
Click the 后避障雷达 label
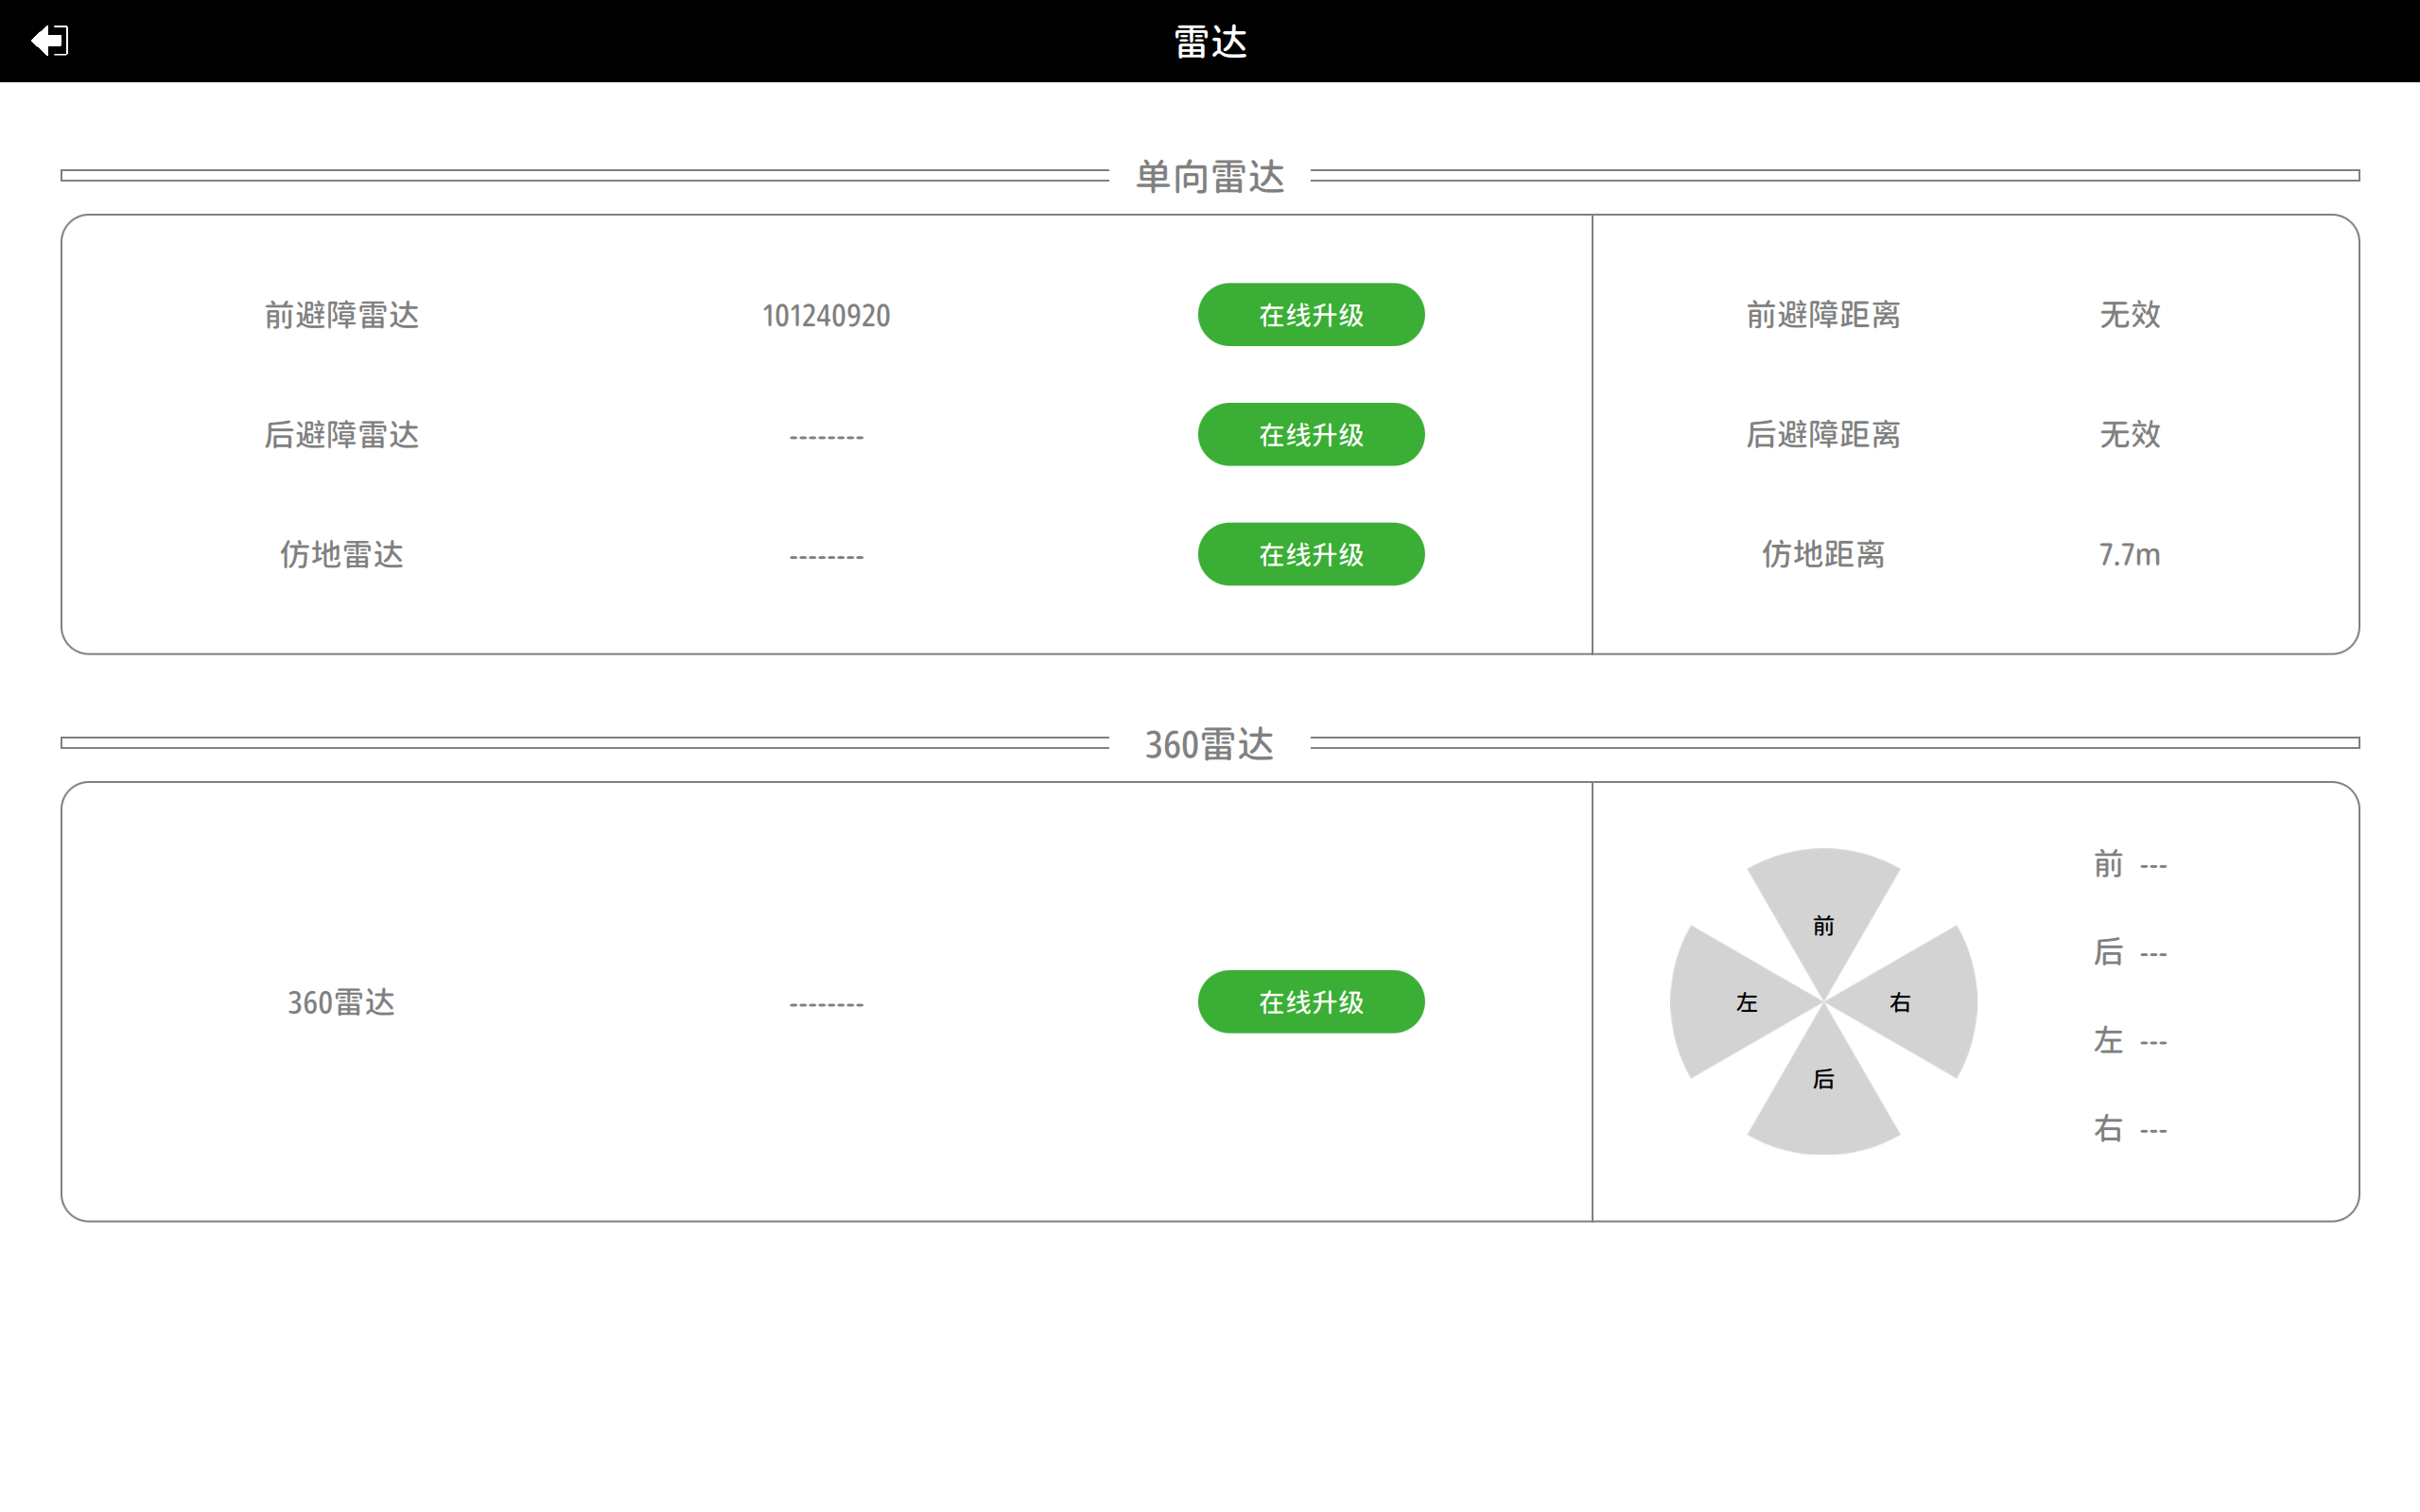coord(341,435)
